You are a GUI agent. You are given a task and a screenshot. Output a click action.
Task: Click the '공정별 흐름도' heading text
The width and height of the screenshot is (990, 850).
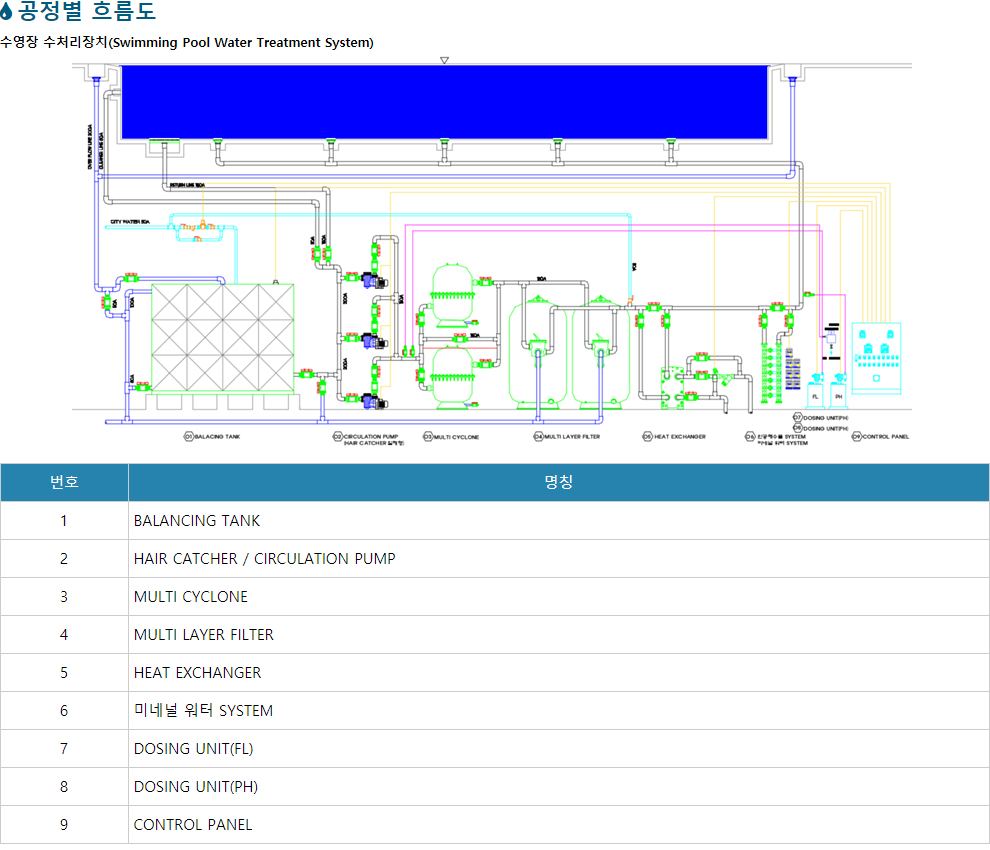pos(86,11)
